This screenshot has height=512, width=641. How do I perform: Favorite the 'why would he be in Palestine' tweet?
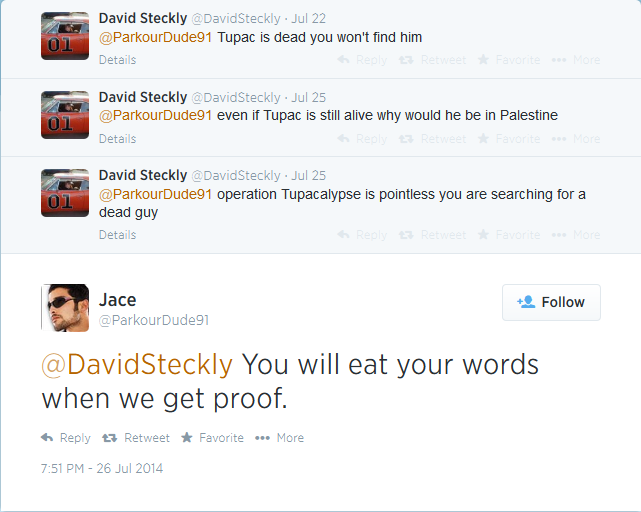pos(509,139)
